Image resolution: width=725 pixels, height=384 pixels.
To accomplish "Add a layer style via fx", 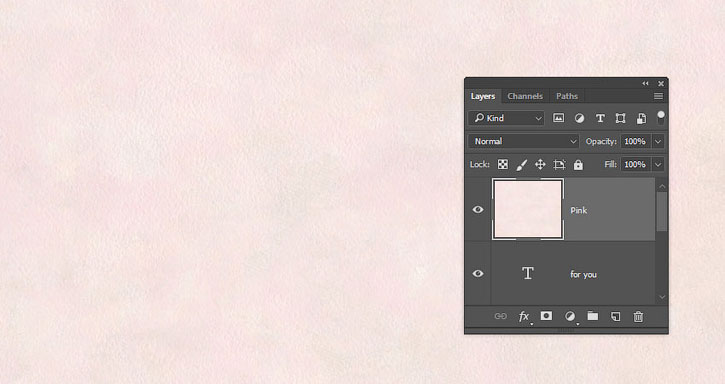I will [524, 316].
